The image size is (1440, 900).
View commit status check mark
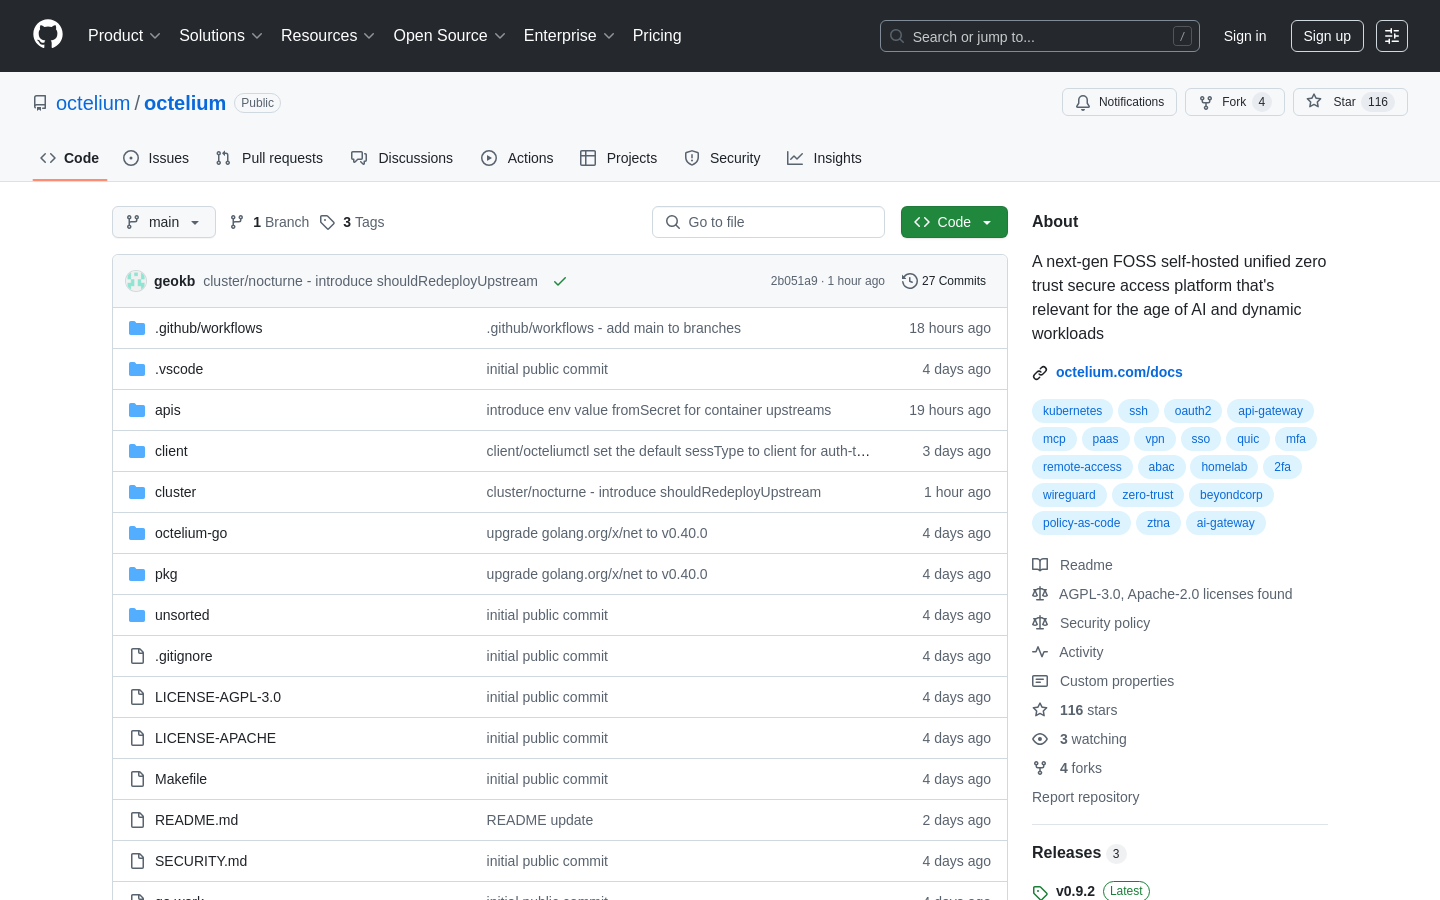(560, 281)
